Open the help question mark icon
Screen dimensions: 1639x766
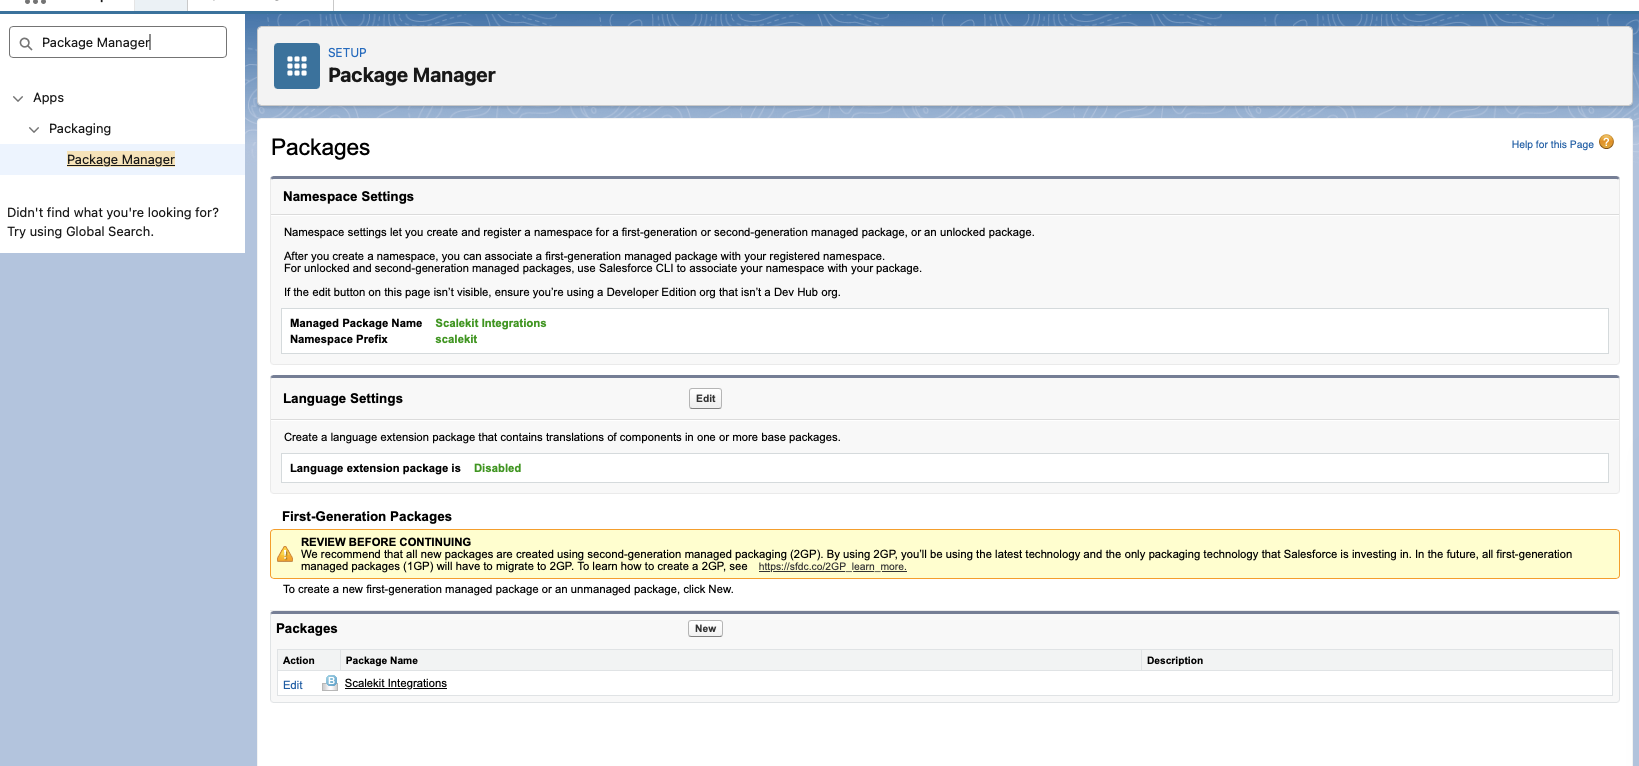tap(1606, 142)
